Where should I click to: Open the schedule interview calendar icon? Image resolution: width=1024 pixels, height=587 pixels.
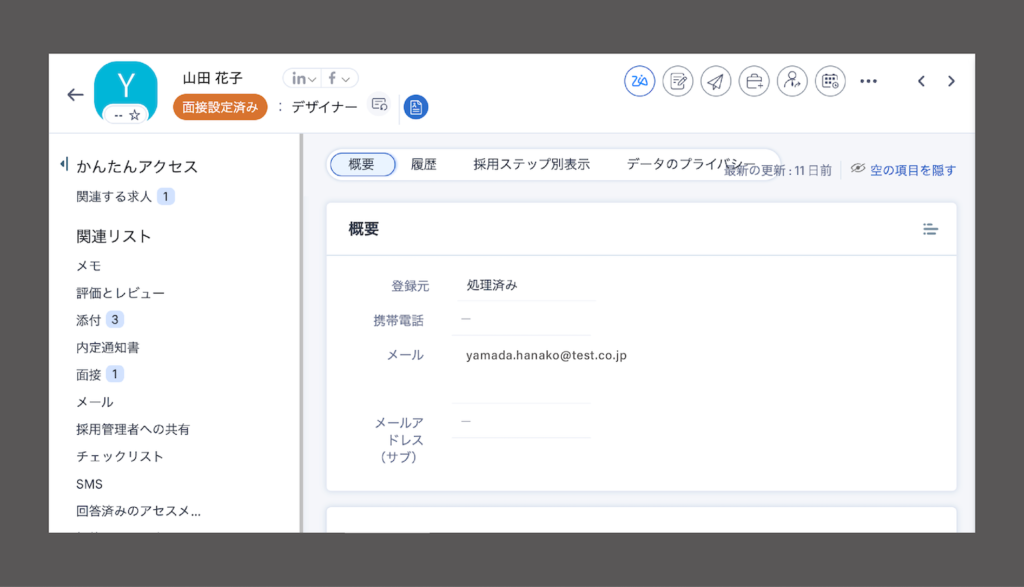[830, 81]
